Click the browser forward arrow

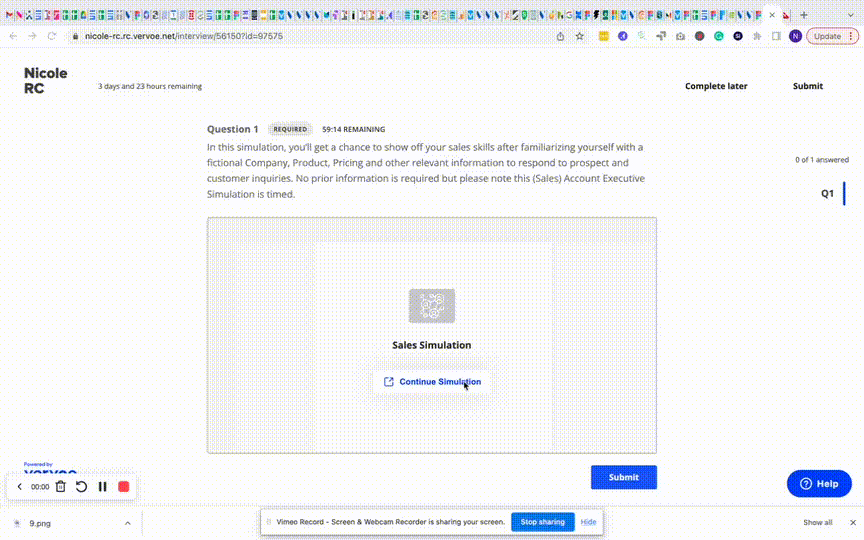33,36
